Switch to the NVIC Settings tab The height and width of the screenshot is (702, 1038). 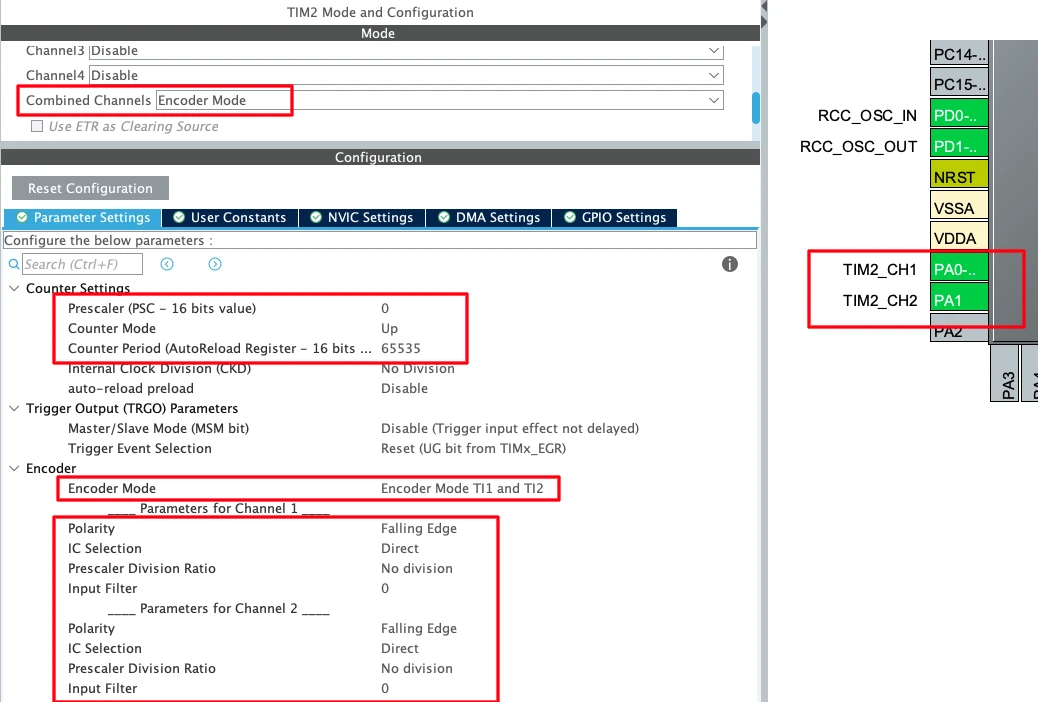(x=361, y=217)
